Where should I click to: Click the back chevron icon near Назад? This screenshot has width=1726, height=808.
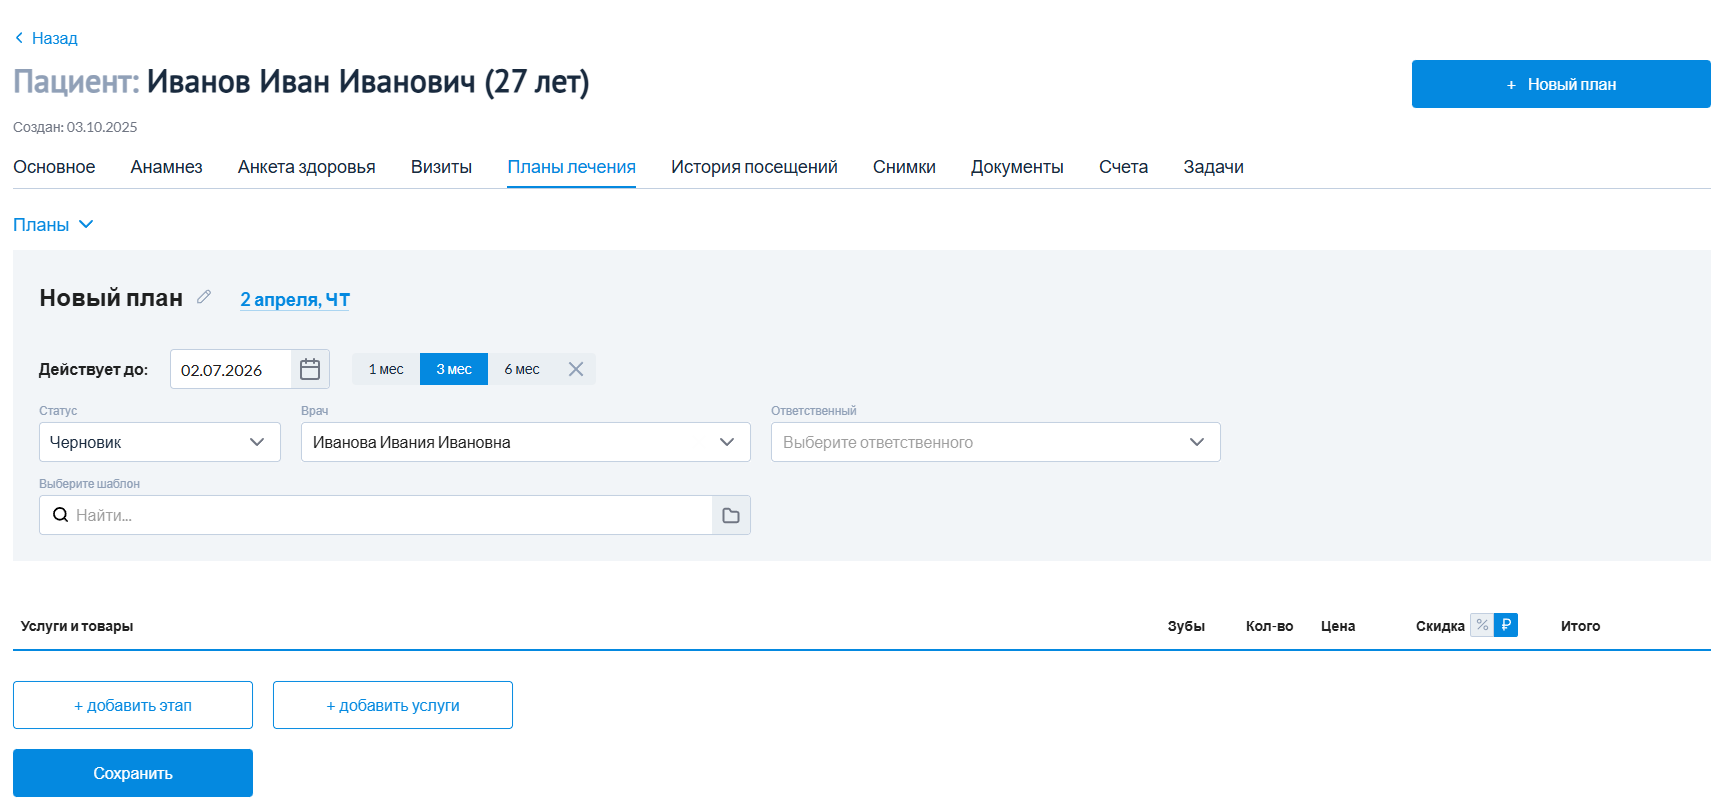(19, 38)
